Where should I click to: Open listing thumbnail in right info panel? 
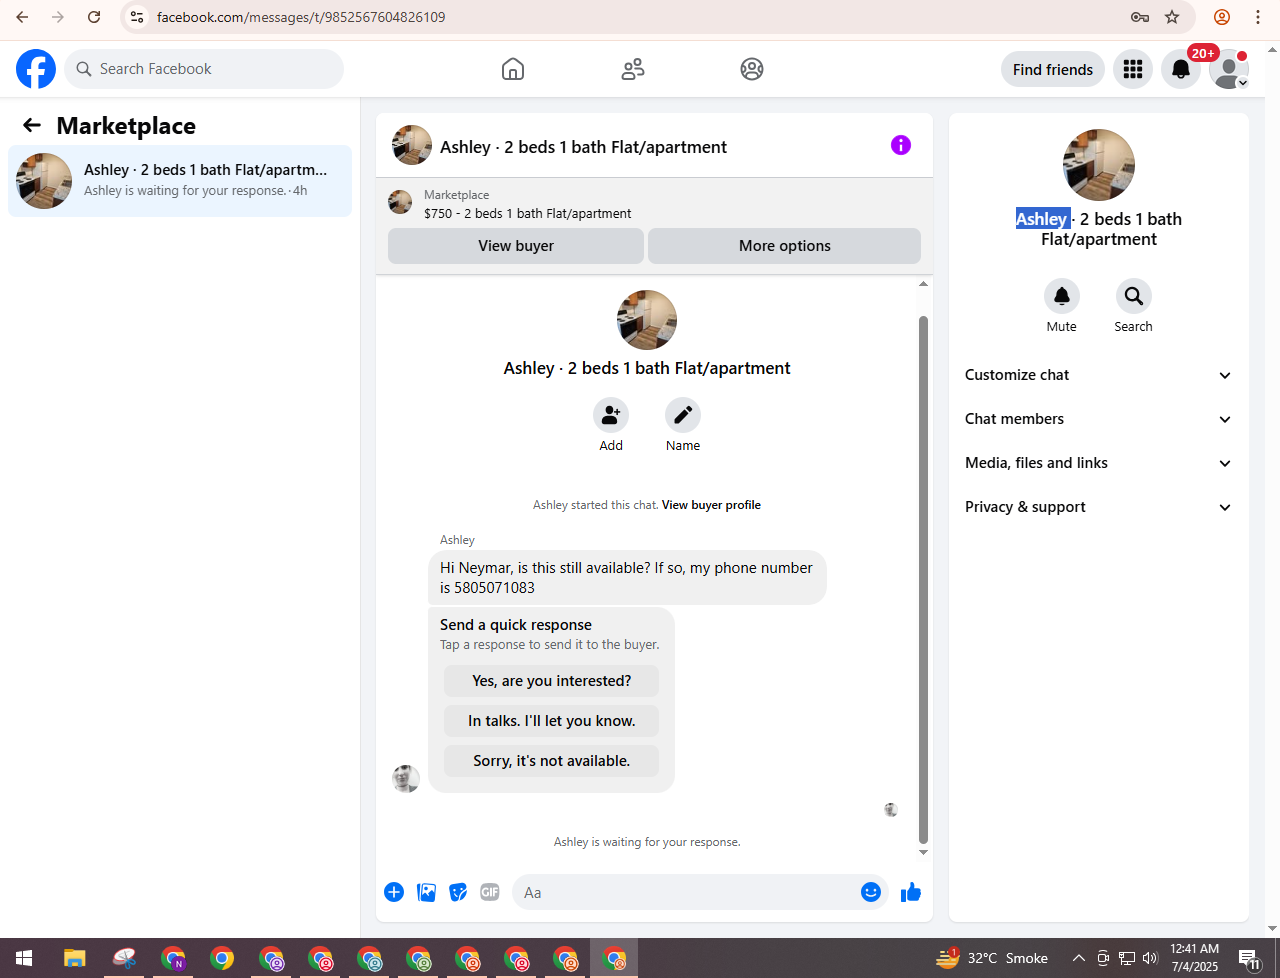pyautogui.click(x=1099, y=165)
